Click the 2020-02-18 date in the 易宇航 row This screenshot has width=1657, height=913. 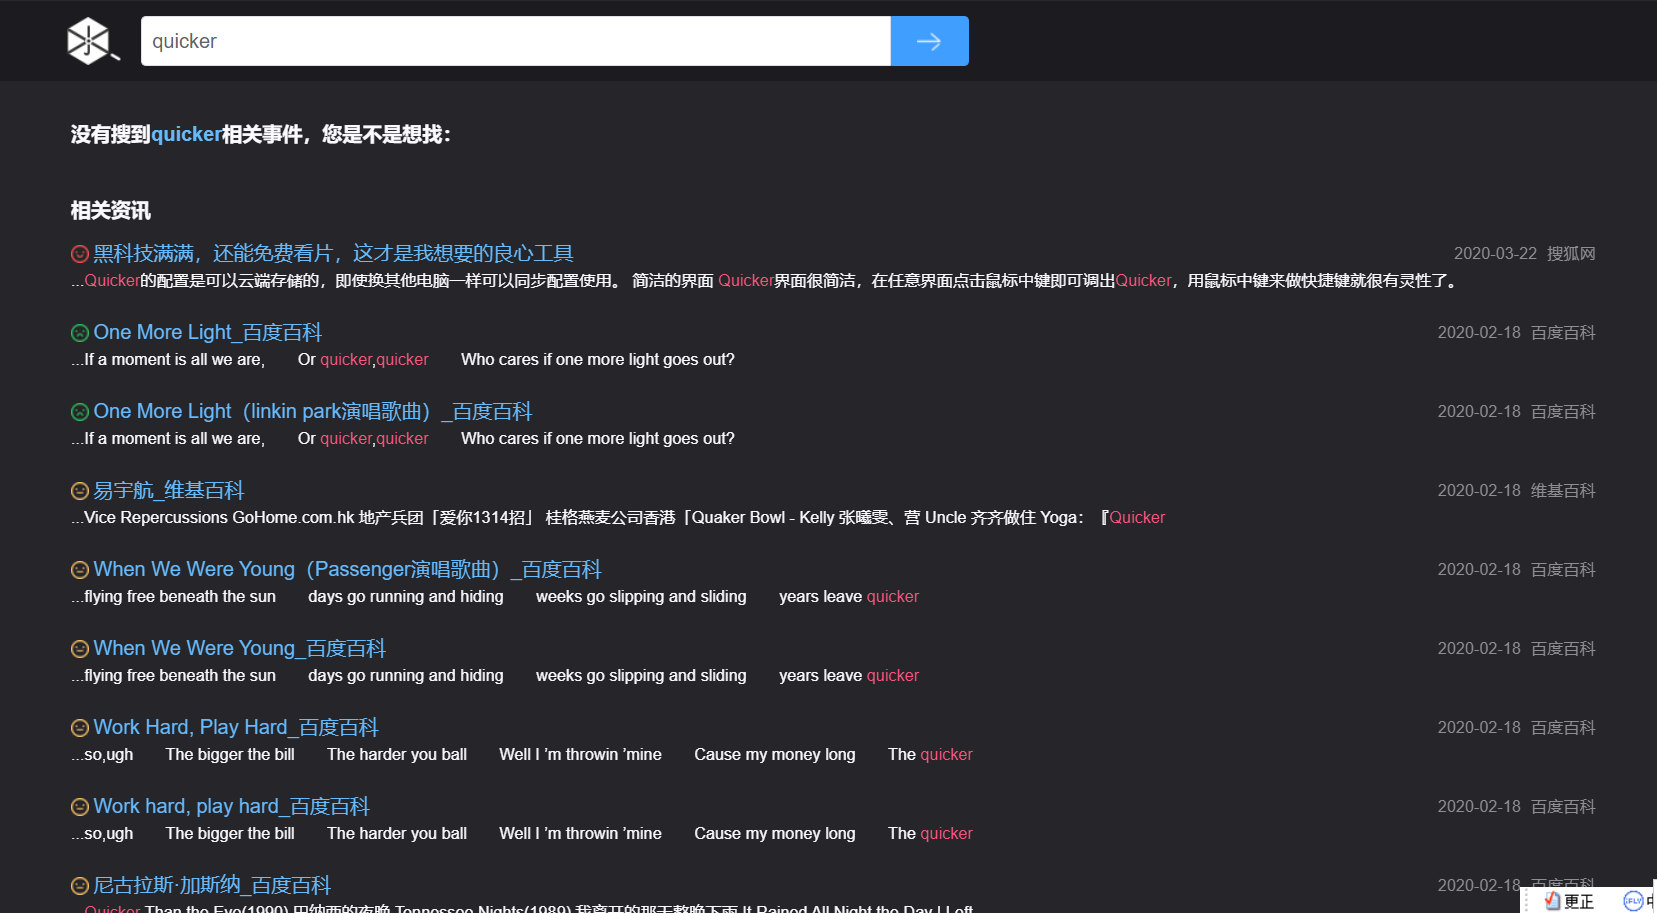tap(1479, 491)
